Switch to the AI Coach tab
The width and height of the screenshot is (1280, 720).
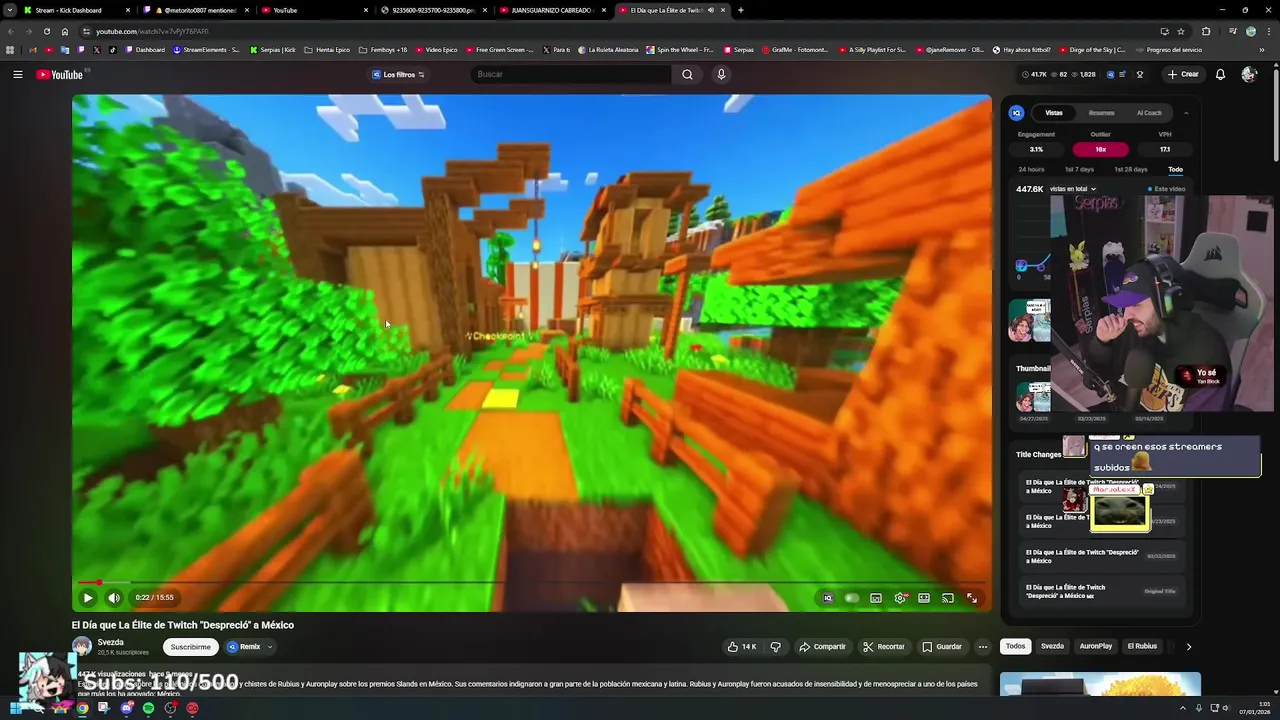[x=1149, y=113]
